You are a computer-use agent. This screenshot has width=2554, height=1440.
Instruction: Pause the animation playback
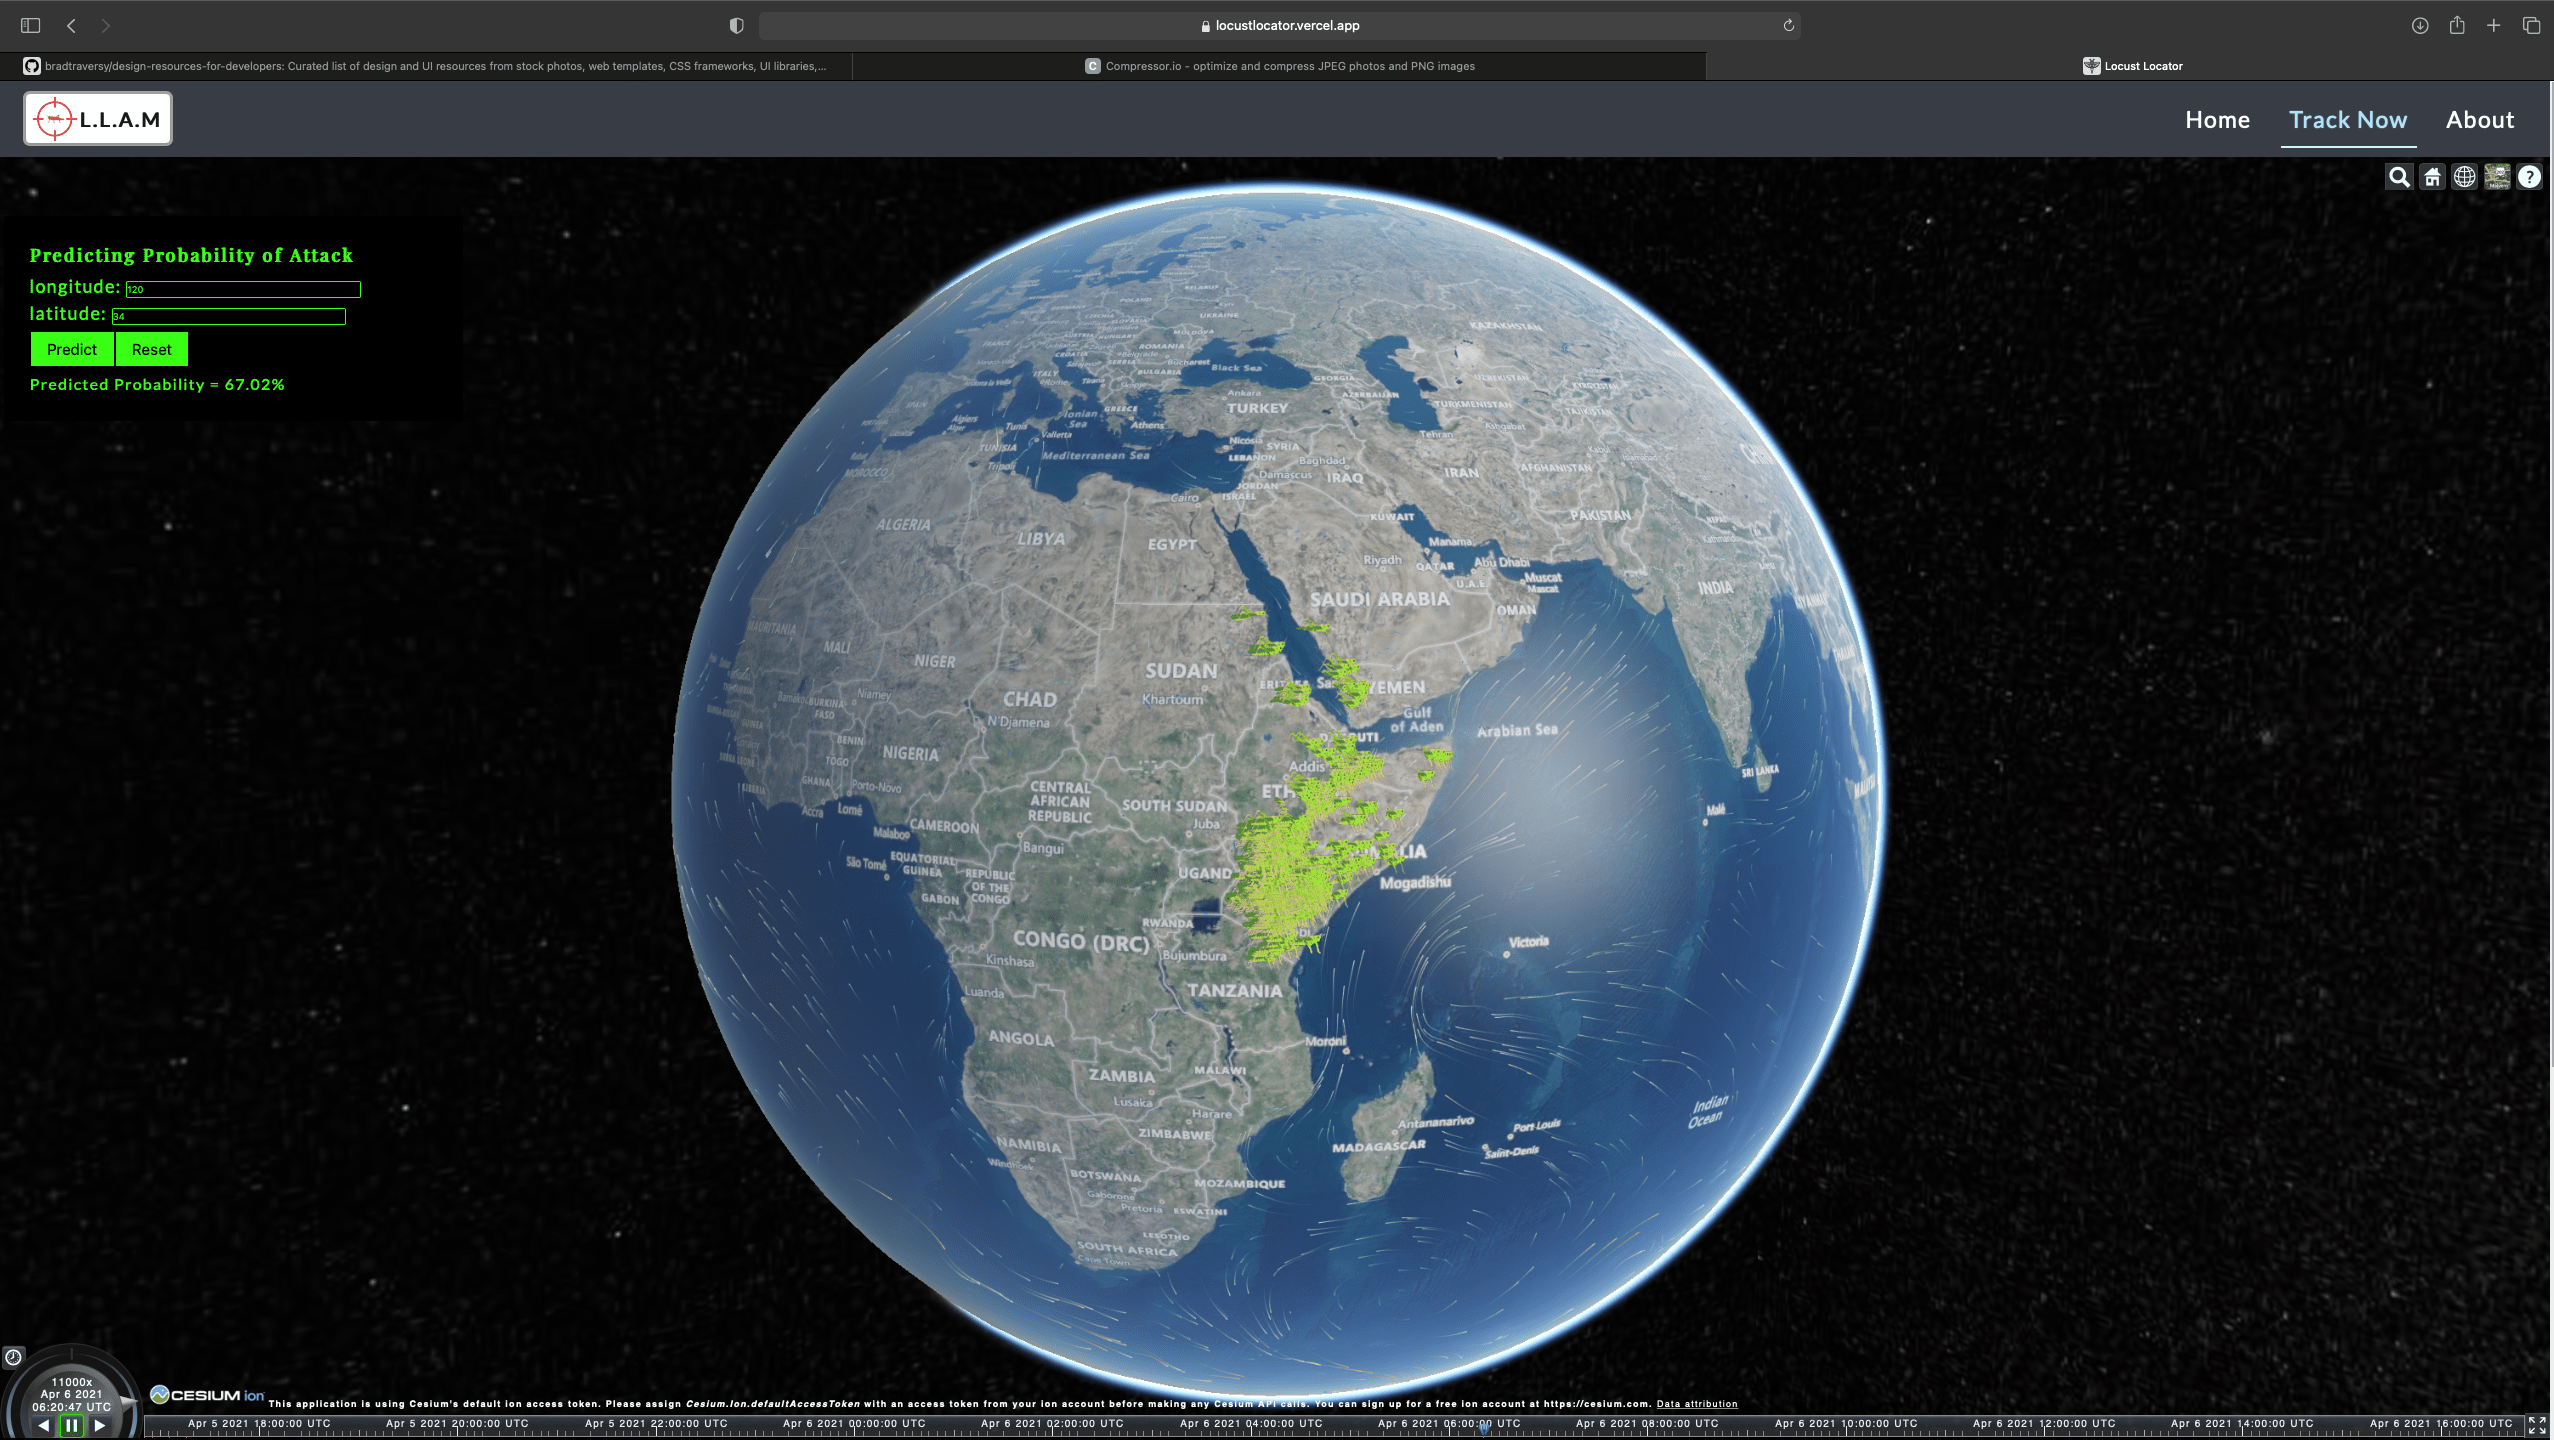coord(71,1426)
